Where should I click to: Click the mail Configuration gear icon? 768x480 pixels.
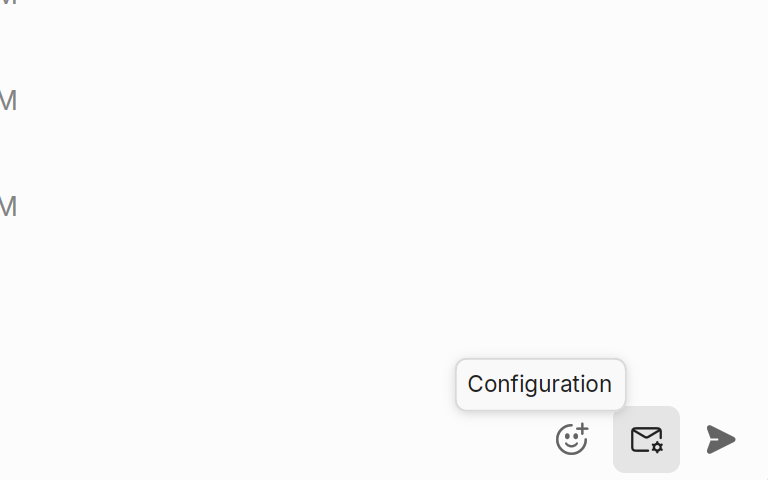coord(646,439)
